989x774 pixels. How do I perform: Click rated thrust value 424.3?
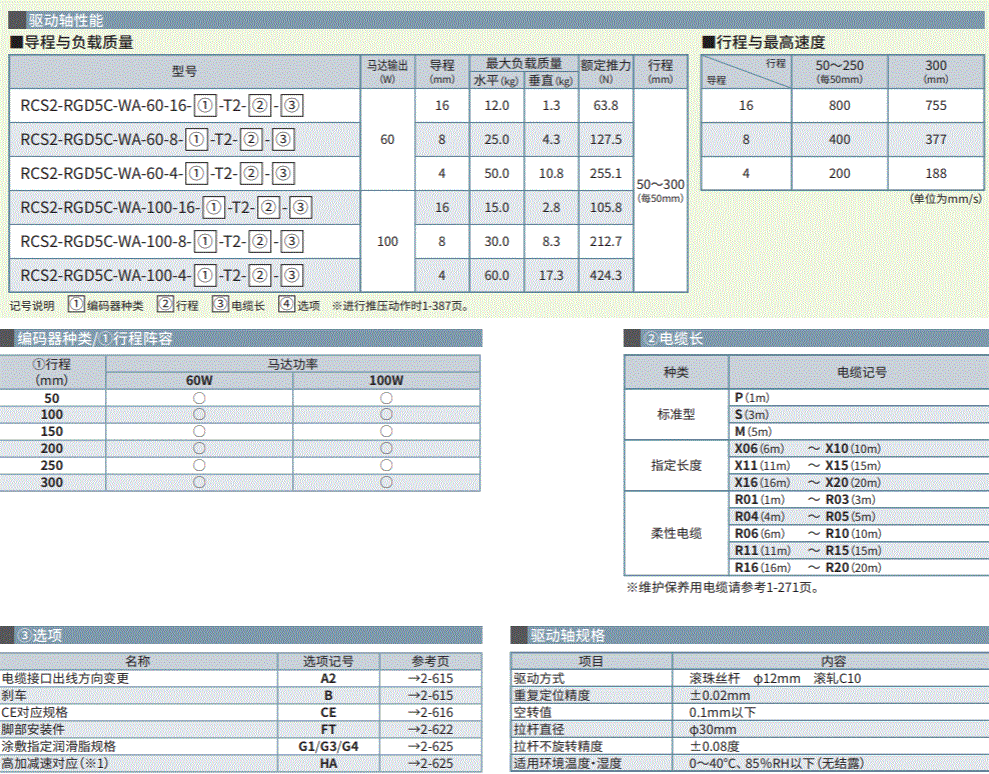tap(606, 276)
